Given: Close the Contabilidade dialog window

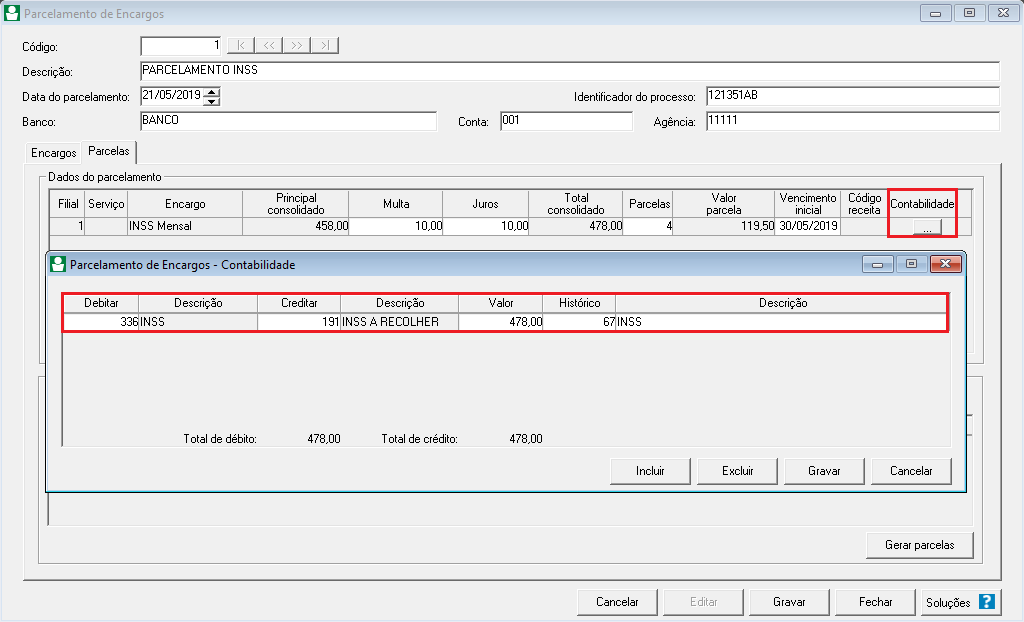Looking at the screenshot, I should [x=945, y=265].
